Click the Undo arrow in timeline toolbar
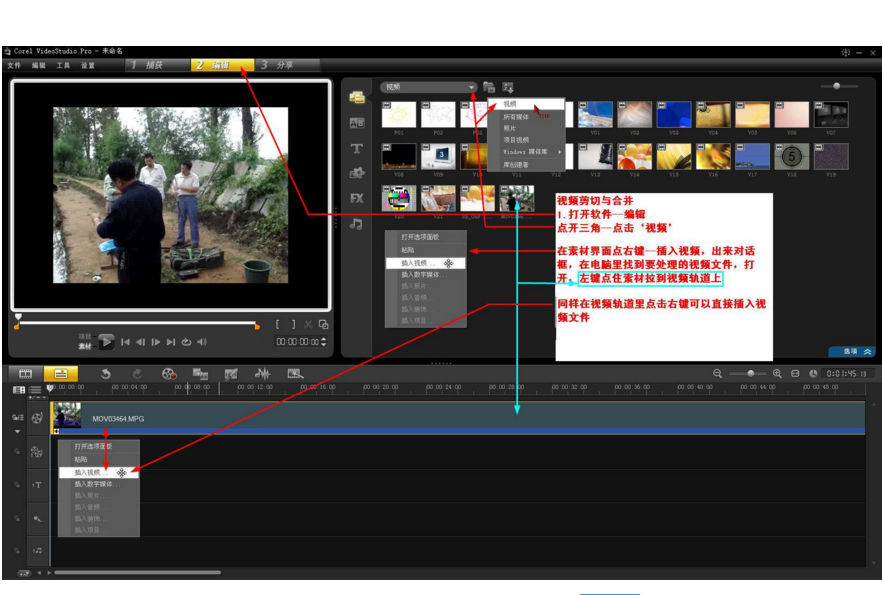Image resolution: width=883 pixels, height=595 pixels. (x=106, y=373)
